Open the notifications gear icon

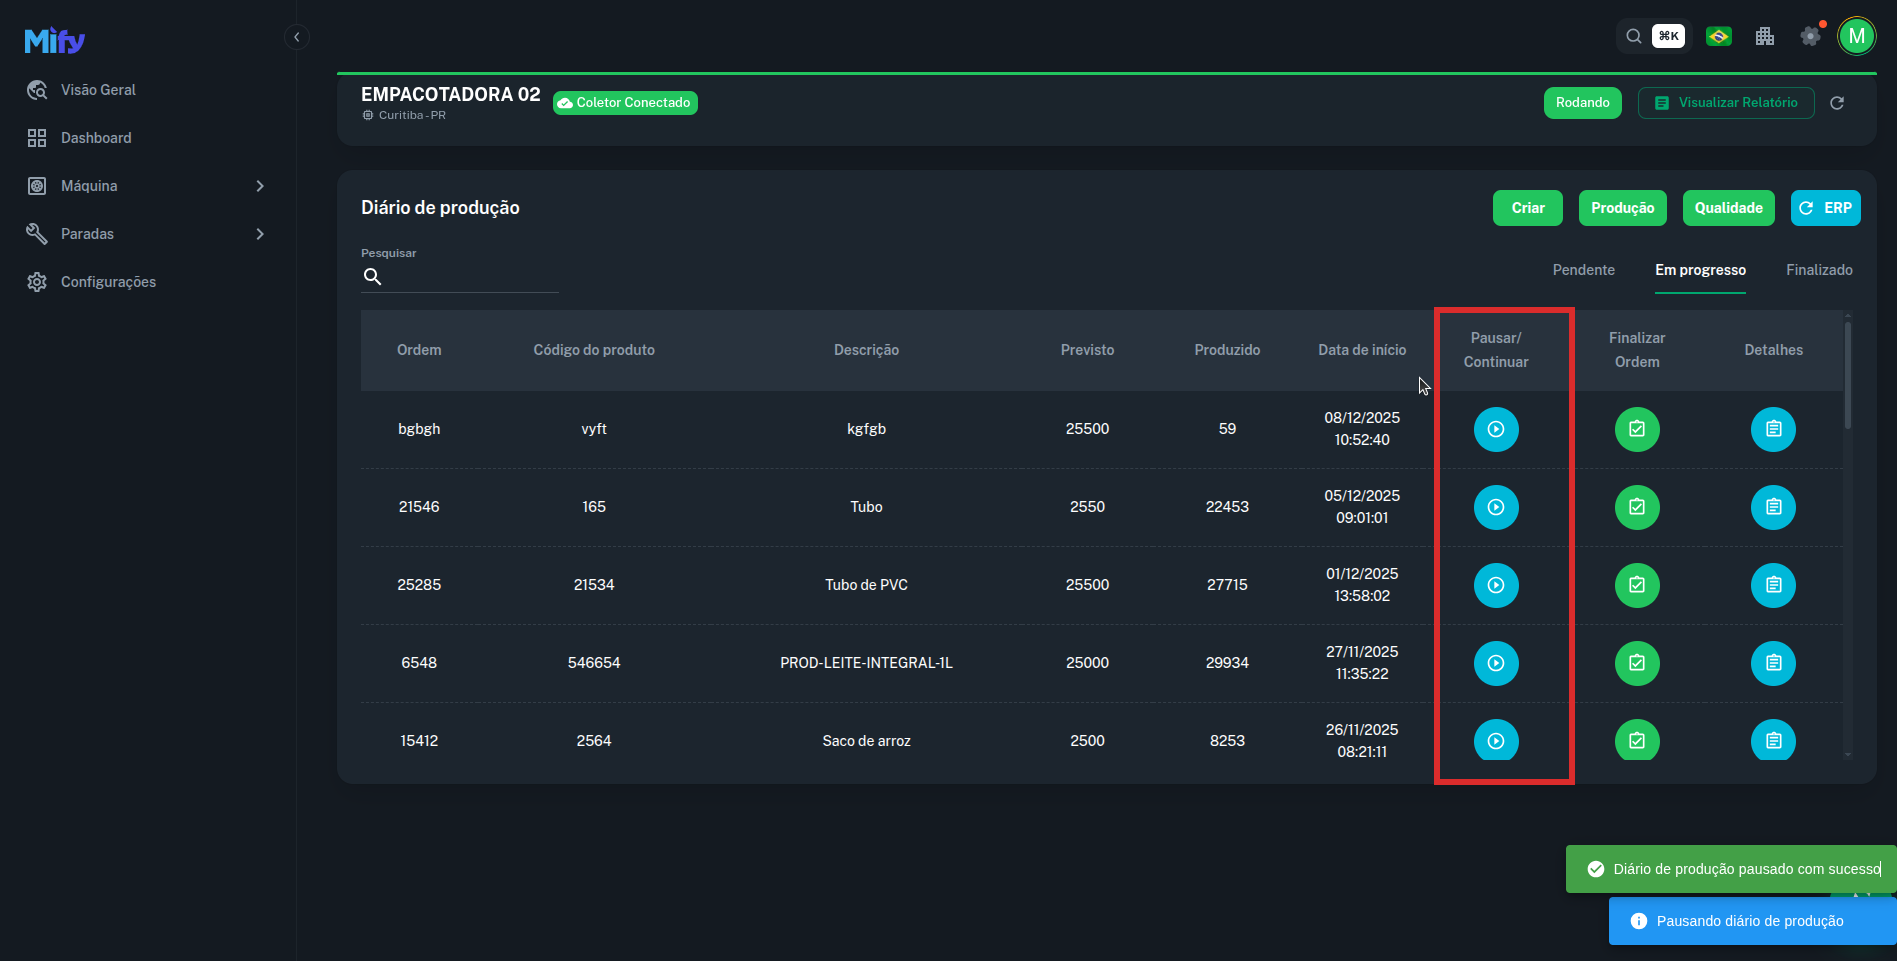[1810, 37]
